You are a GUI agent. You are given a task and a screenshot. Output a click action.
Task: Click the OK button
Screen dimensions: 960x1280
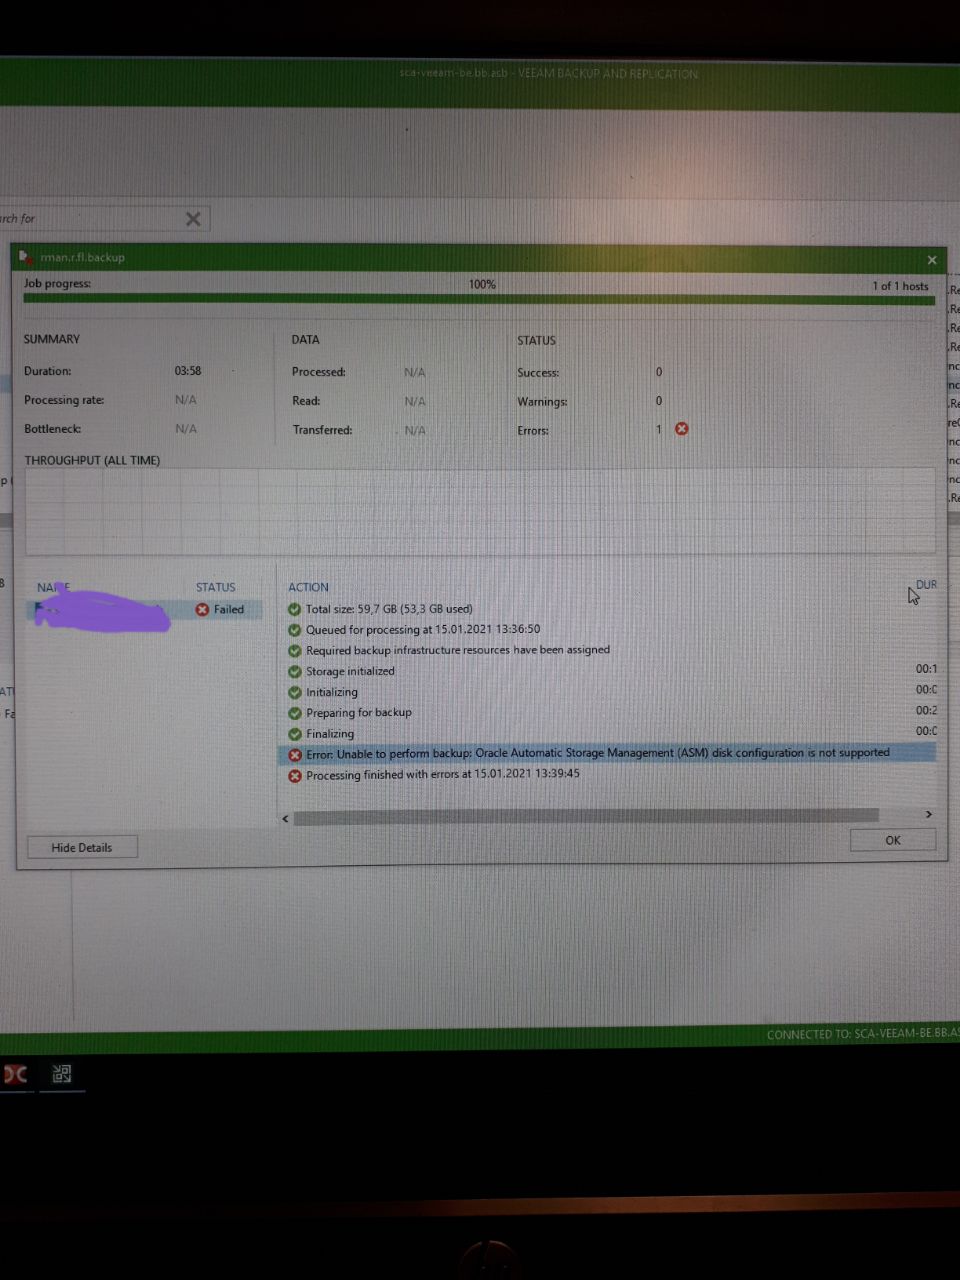[892, 840]
